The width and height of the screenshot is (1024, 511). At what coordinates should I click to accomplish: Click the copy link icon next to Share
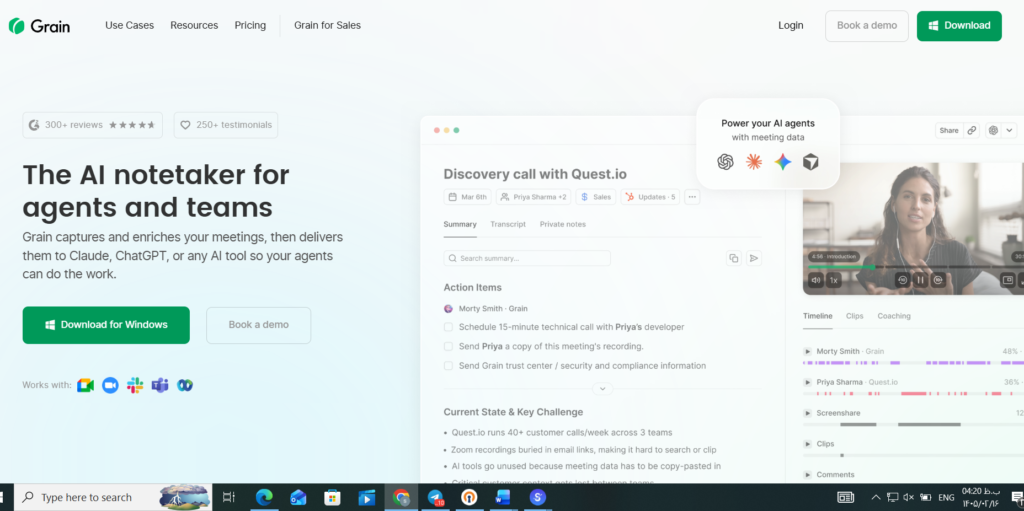pos(972,131)
